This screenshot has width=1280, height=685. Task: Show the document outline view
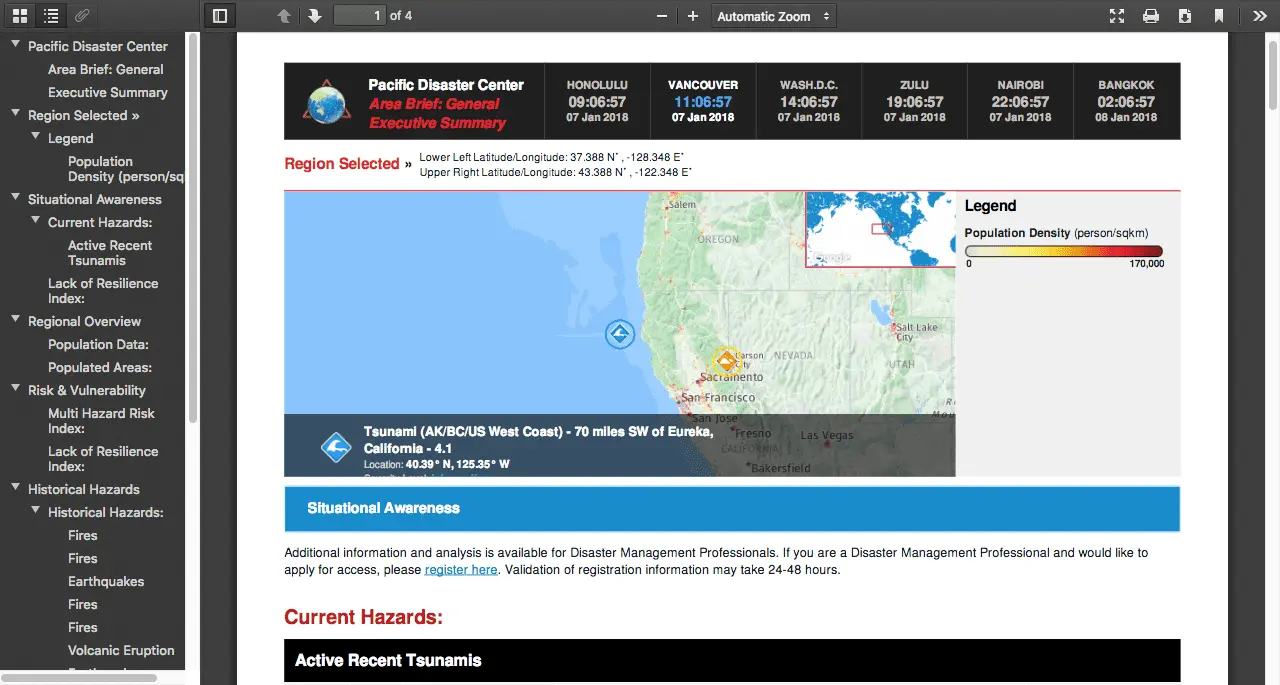click(x=51, y=16)
